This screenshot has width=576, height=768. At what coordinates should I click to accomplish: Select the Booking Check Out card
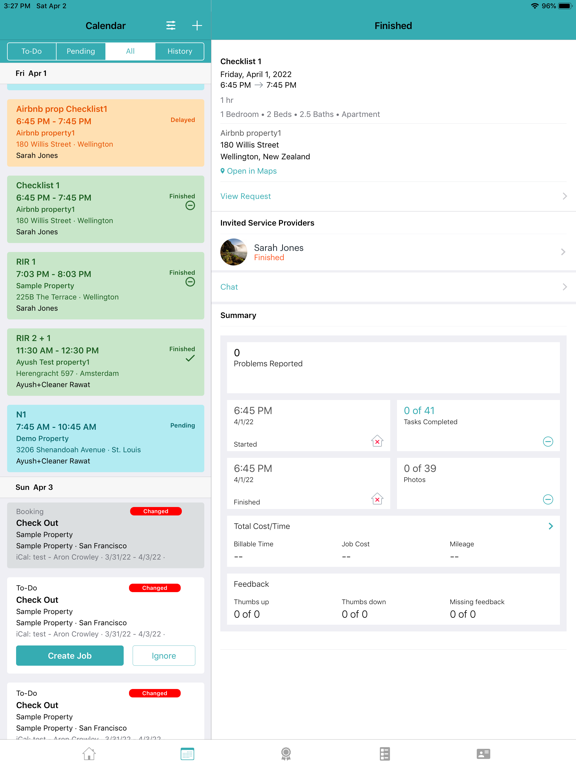[105, 535]
